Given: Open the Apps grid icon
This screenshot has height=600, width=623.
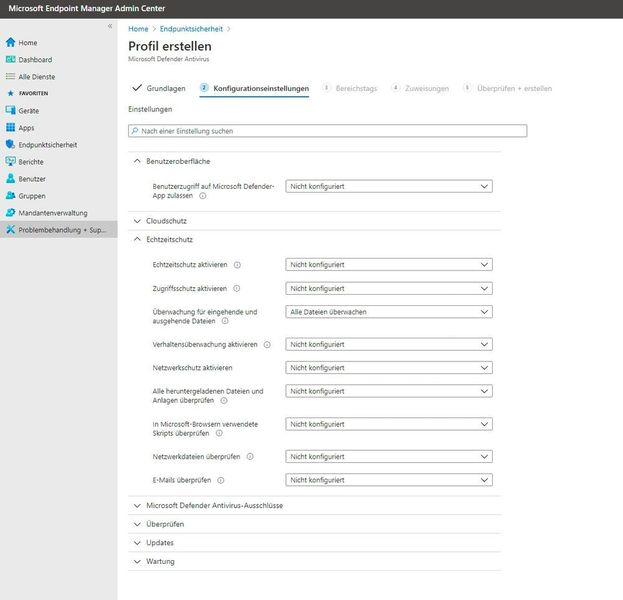Looking at the screenshot, I should click(10, 128).
